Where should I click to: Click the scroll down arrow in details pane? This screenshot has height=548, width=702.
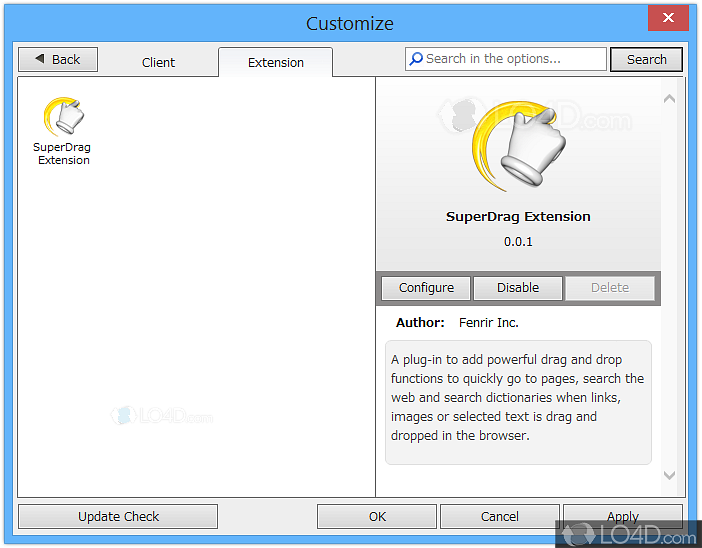(669, 475)
